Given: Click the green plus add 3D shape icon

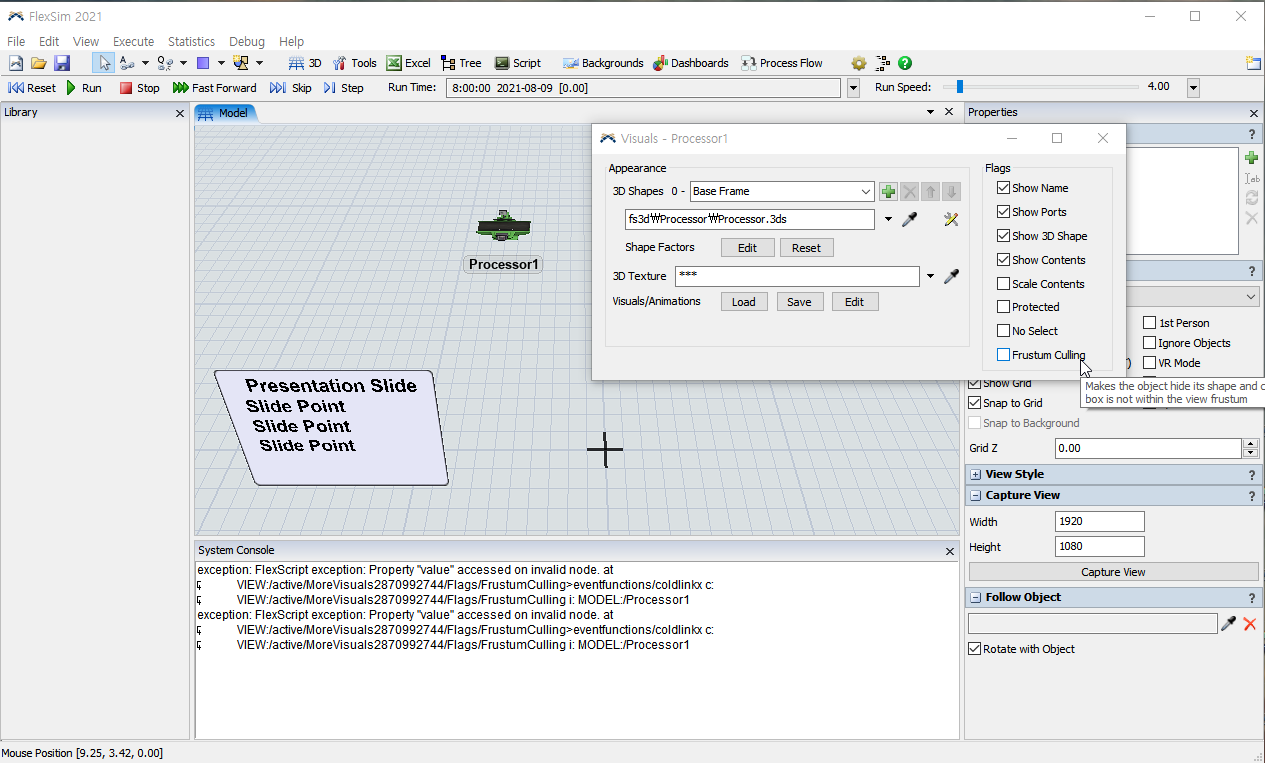Looking at the screenshot, I should [x=888, y=191].
